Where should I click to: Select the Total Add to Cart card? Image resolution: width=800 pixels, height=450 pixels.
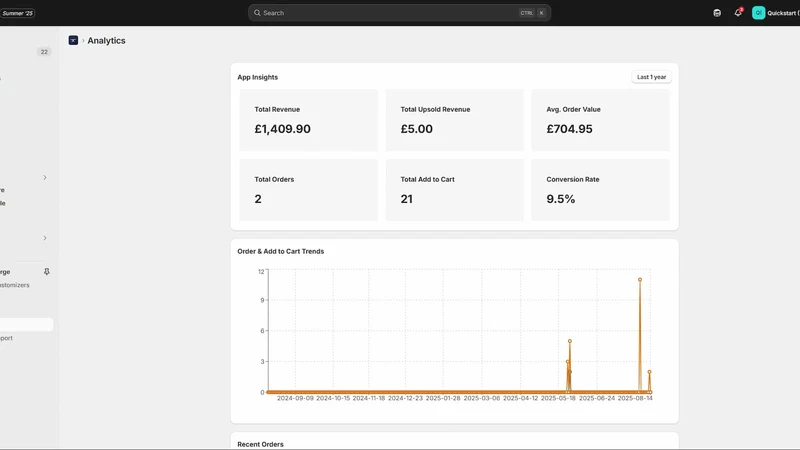455,190
